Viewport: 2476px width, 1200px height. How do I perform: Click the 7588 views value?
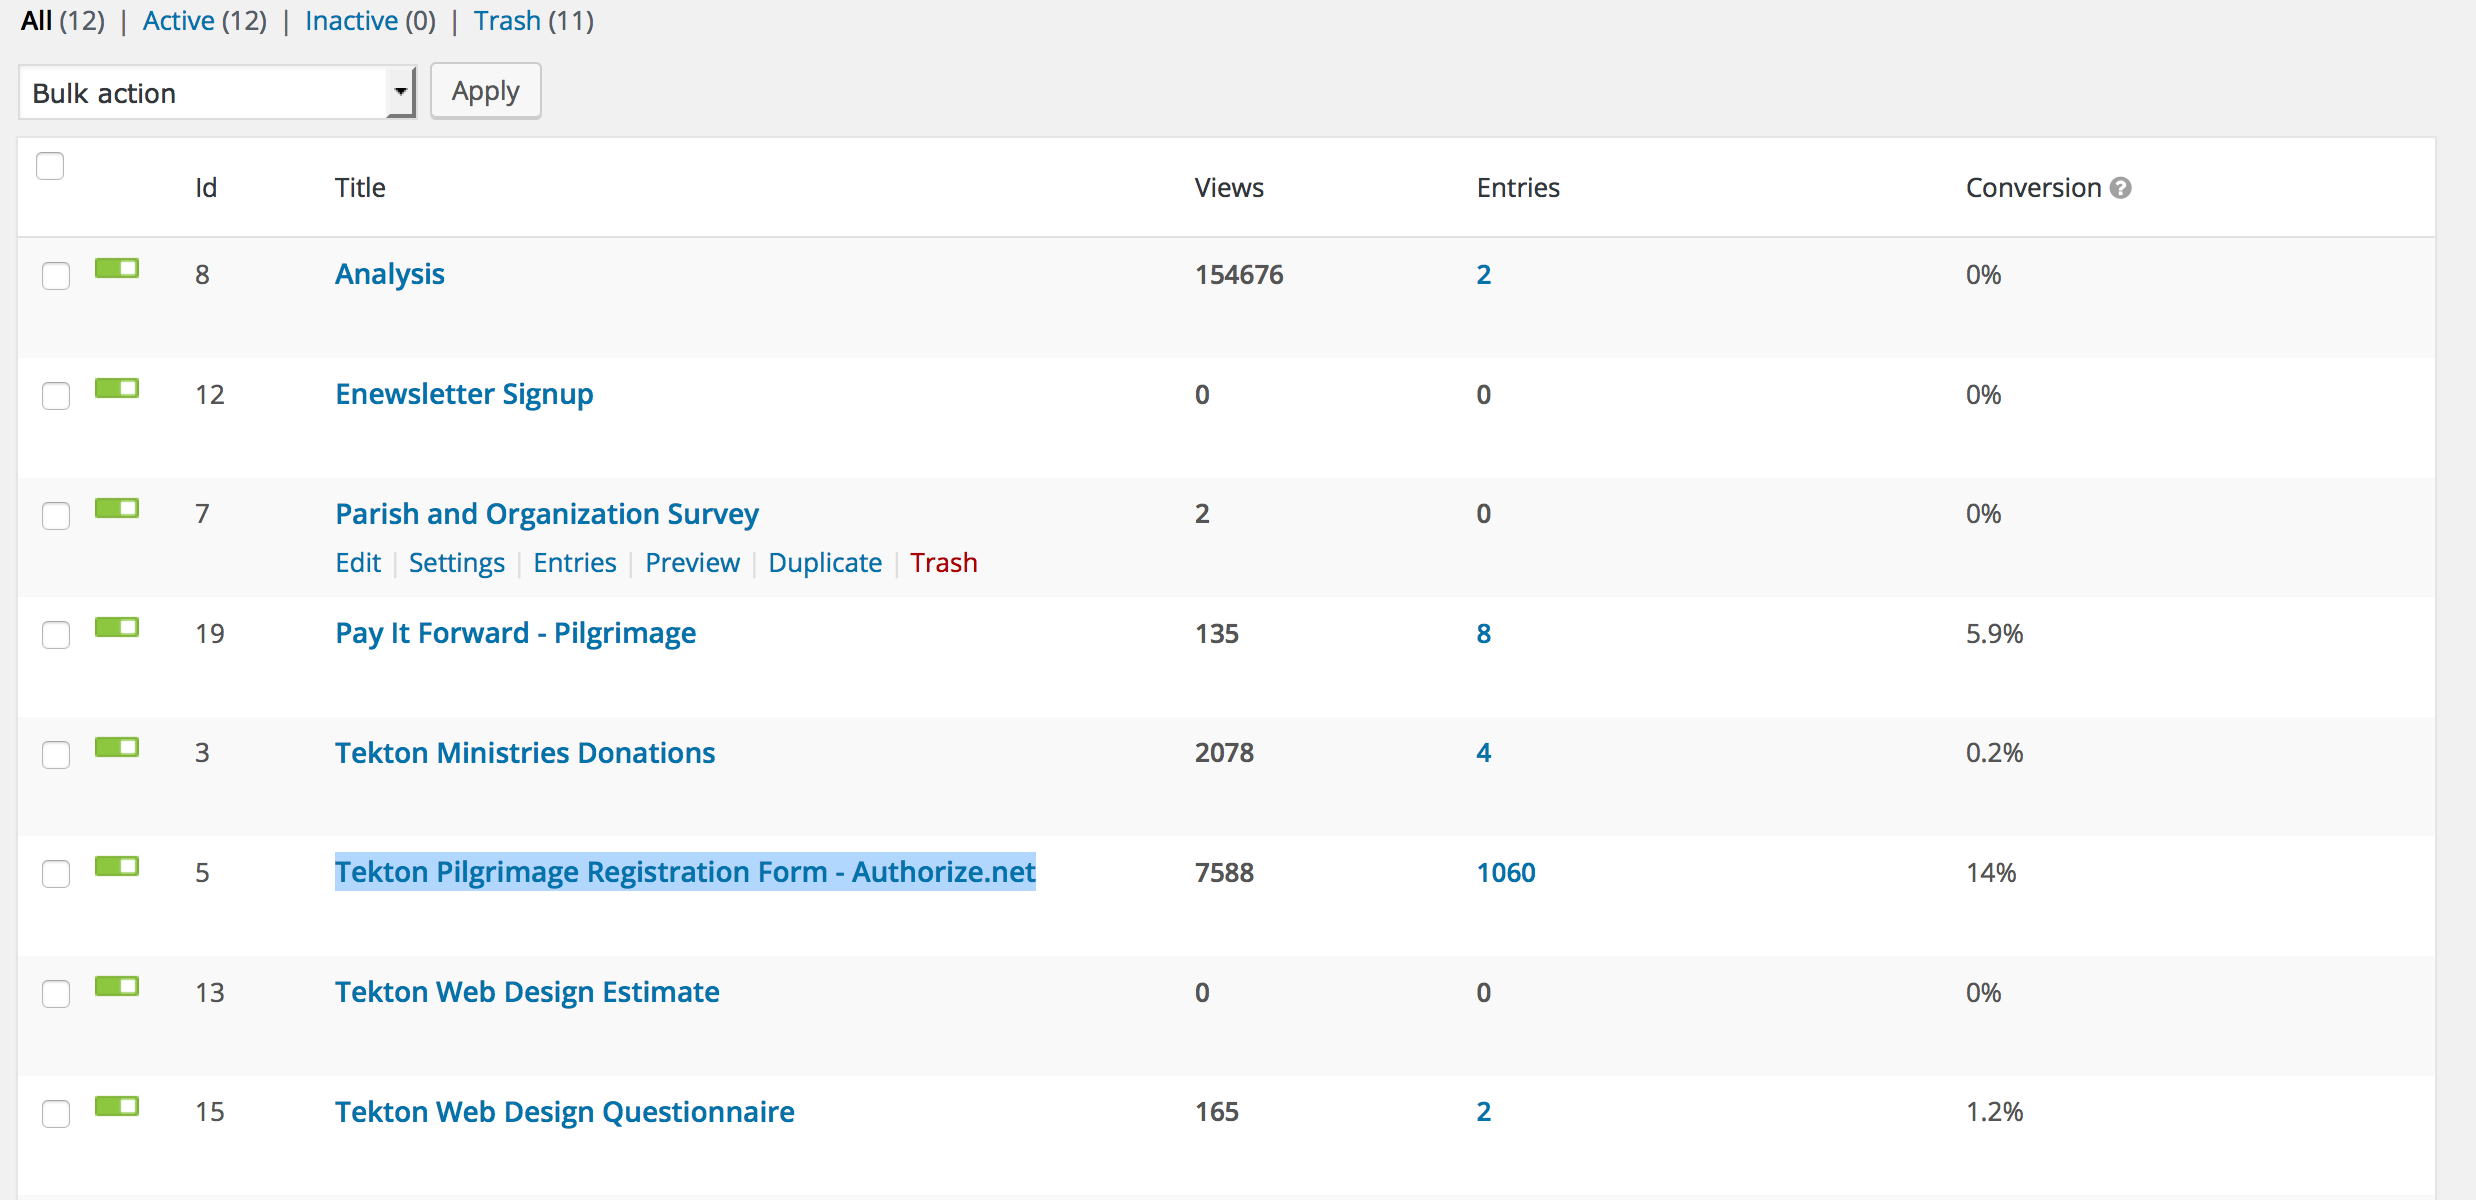(1224, 873)
